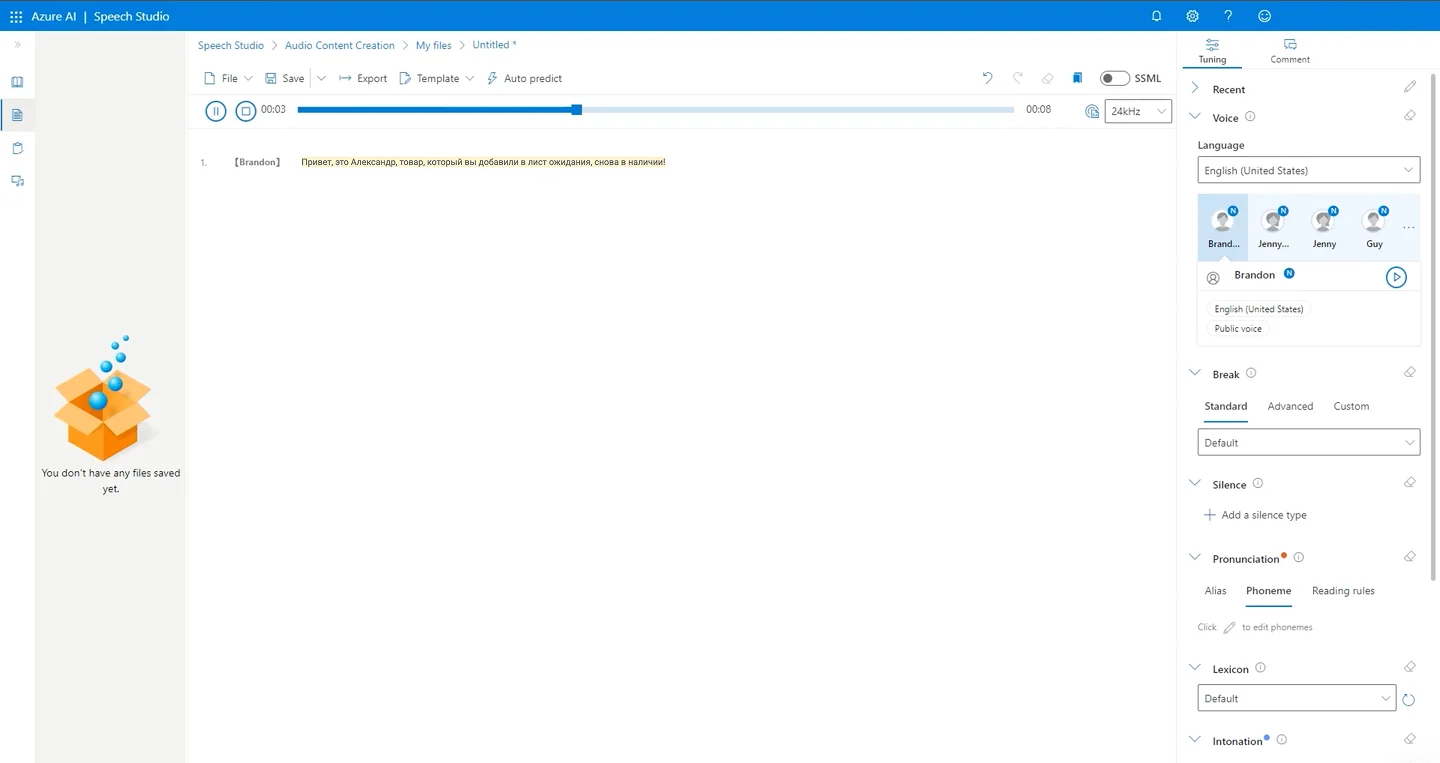
Task: Click Add a silence type
Action: coord(1255,515)
